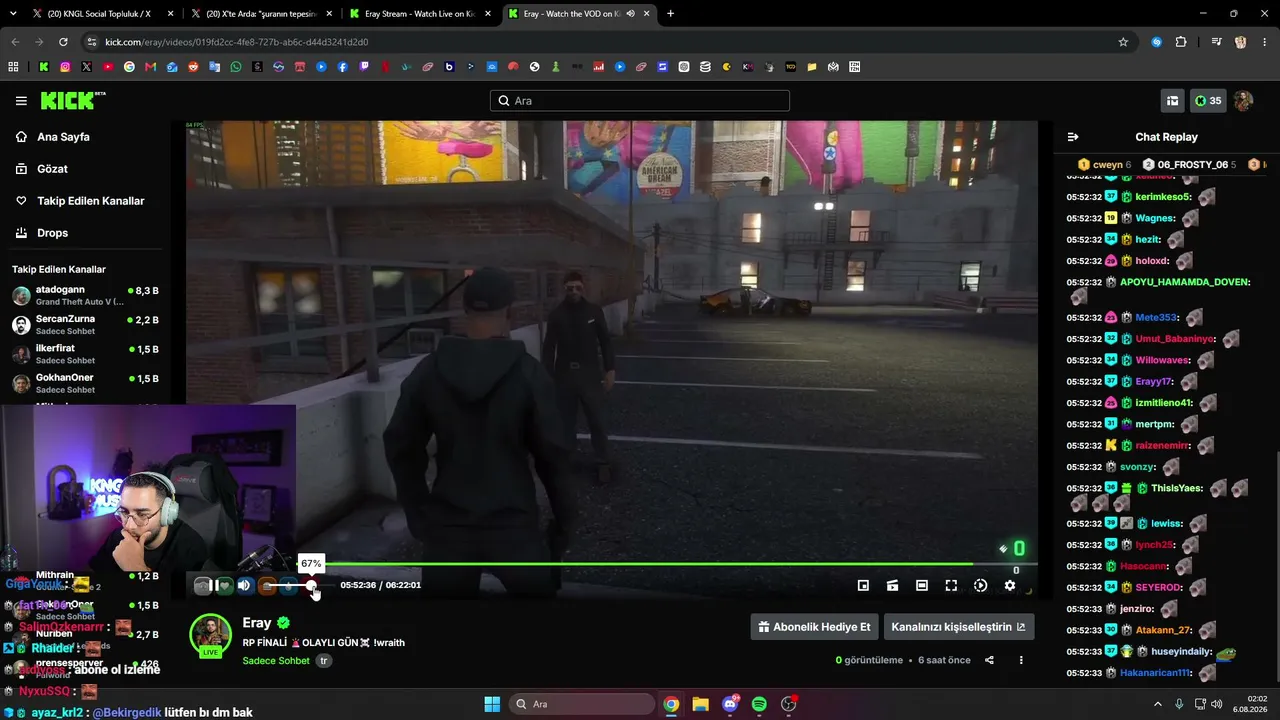Open followed channel GokhanOner
Screen dimensions: 1280x720
[x=85, y=384]
